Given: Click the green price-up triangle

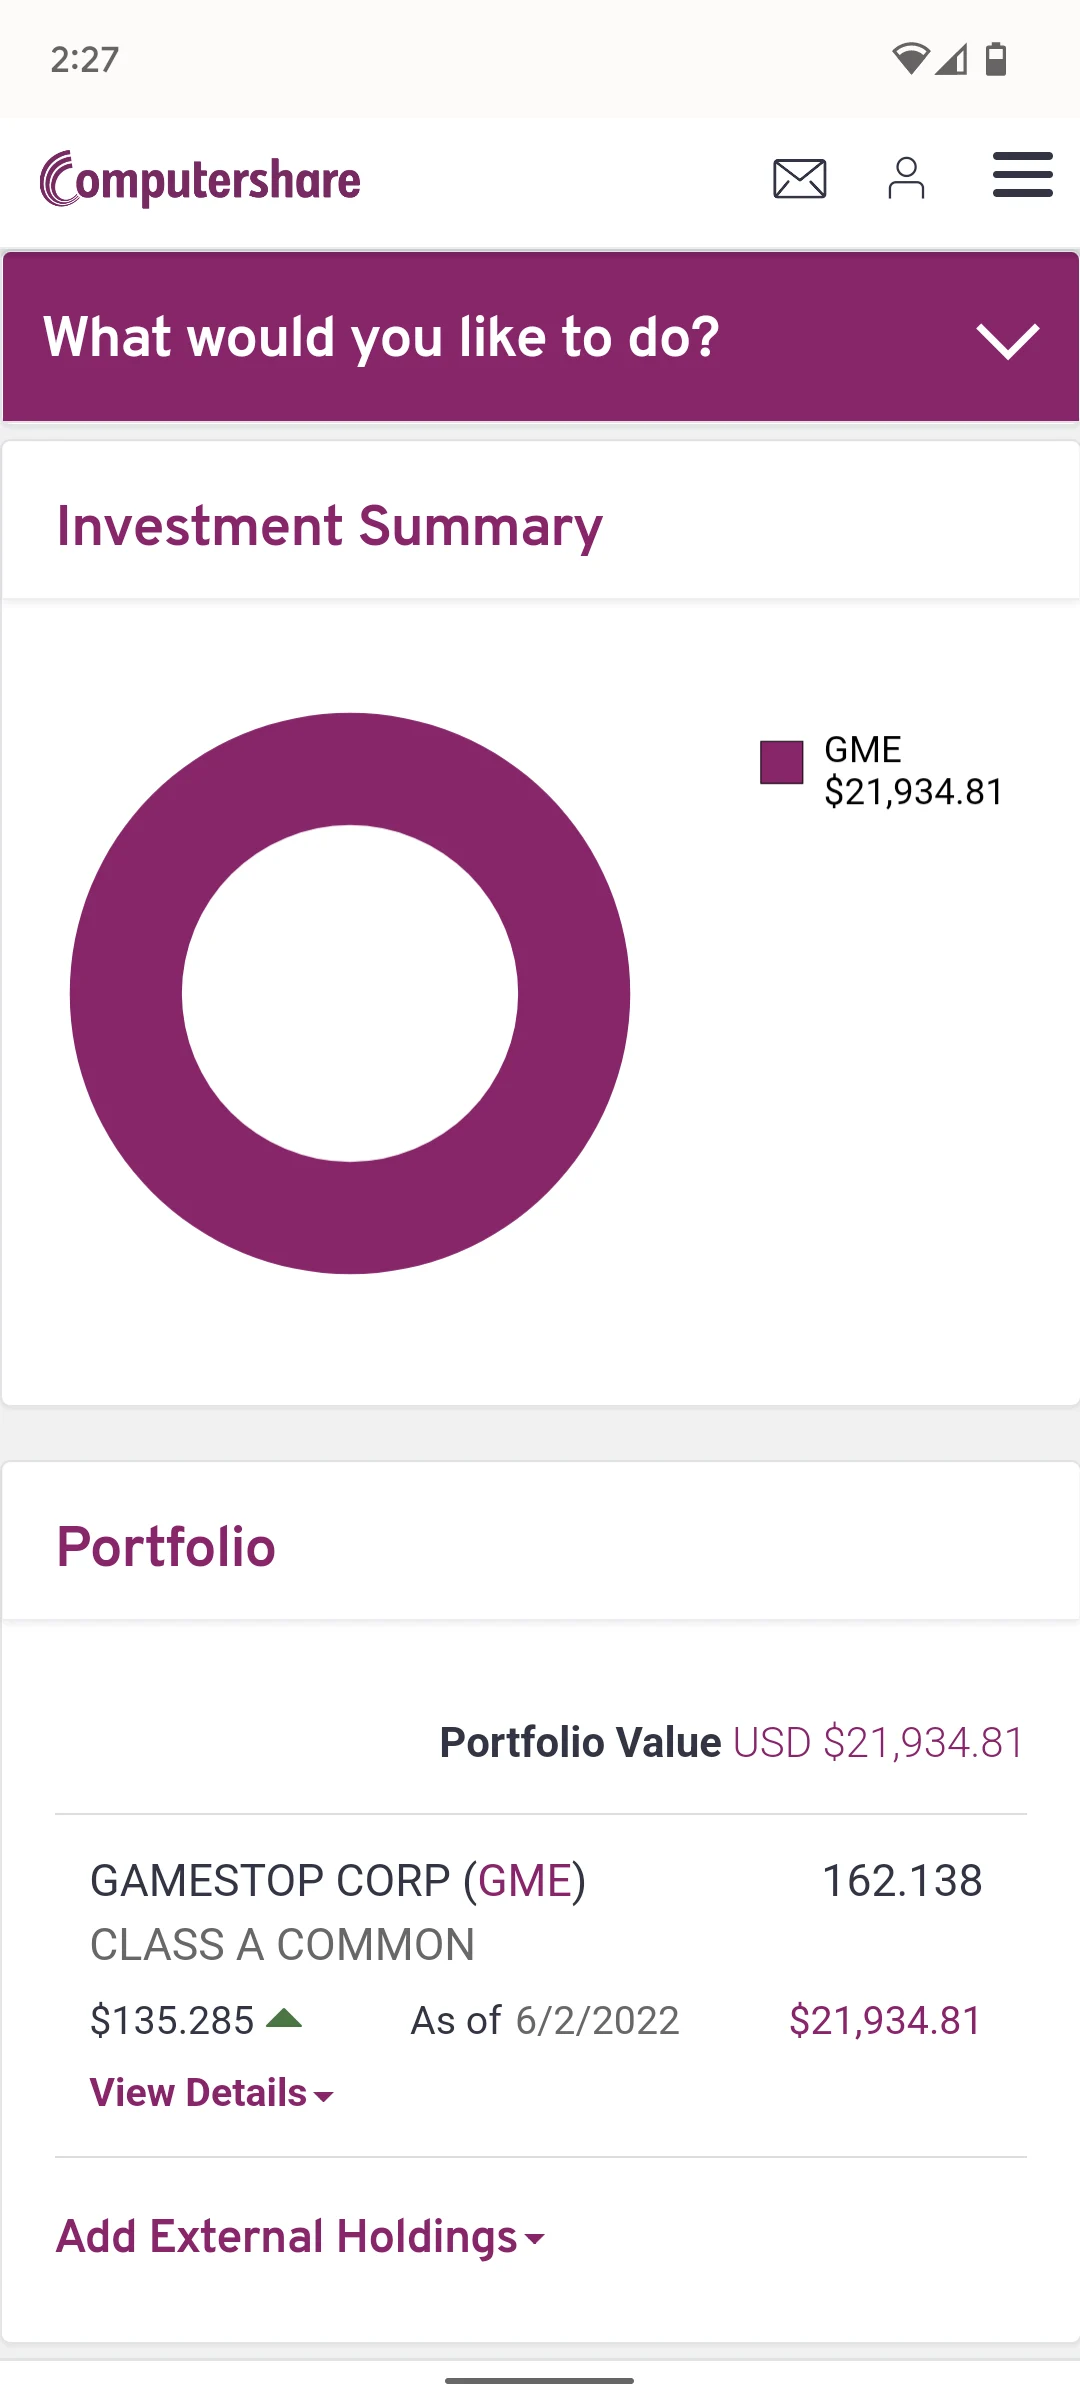Looking at the screenshot, I should (x=284, y=2019).
